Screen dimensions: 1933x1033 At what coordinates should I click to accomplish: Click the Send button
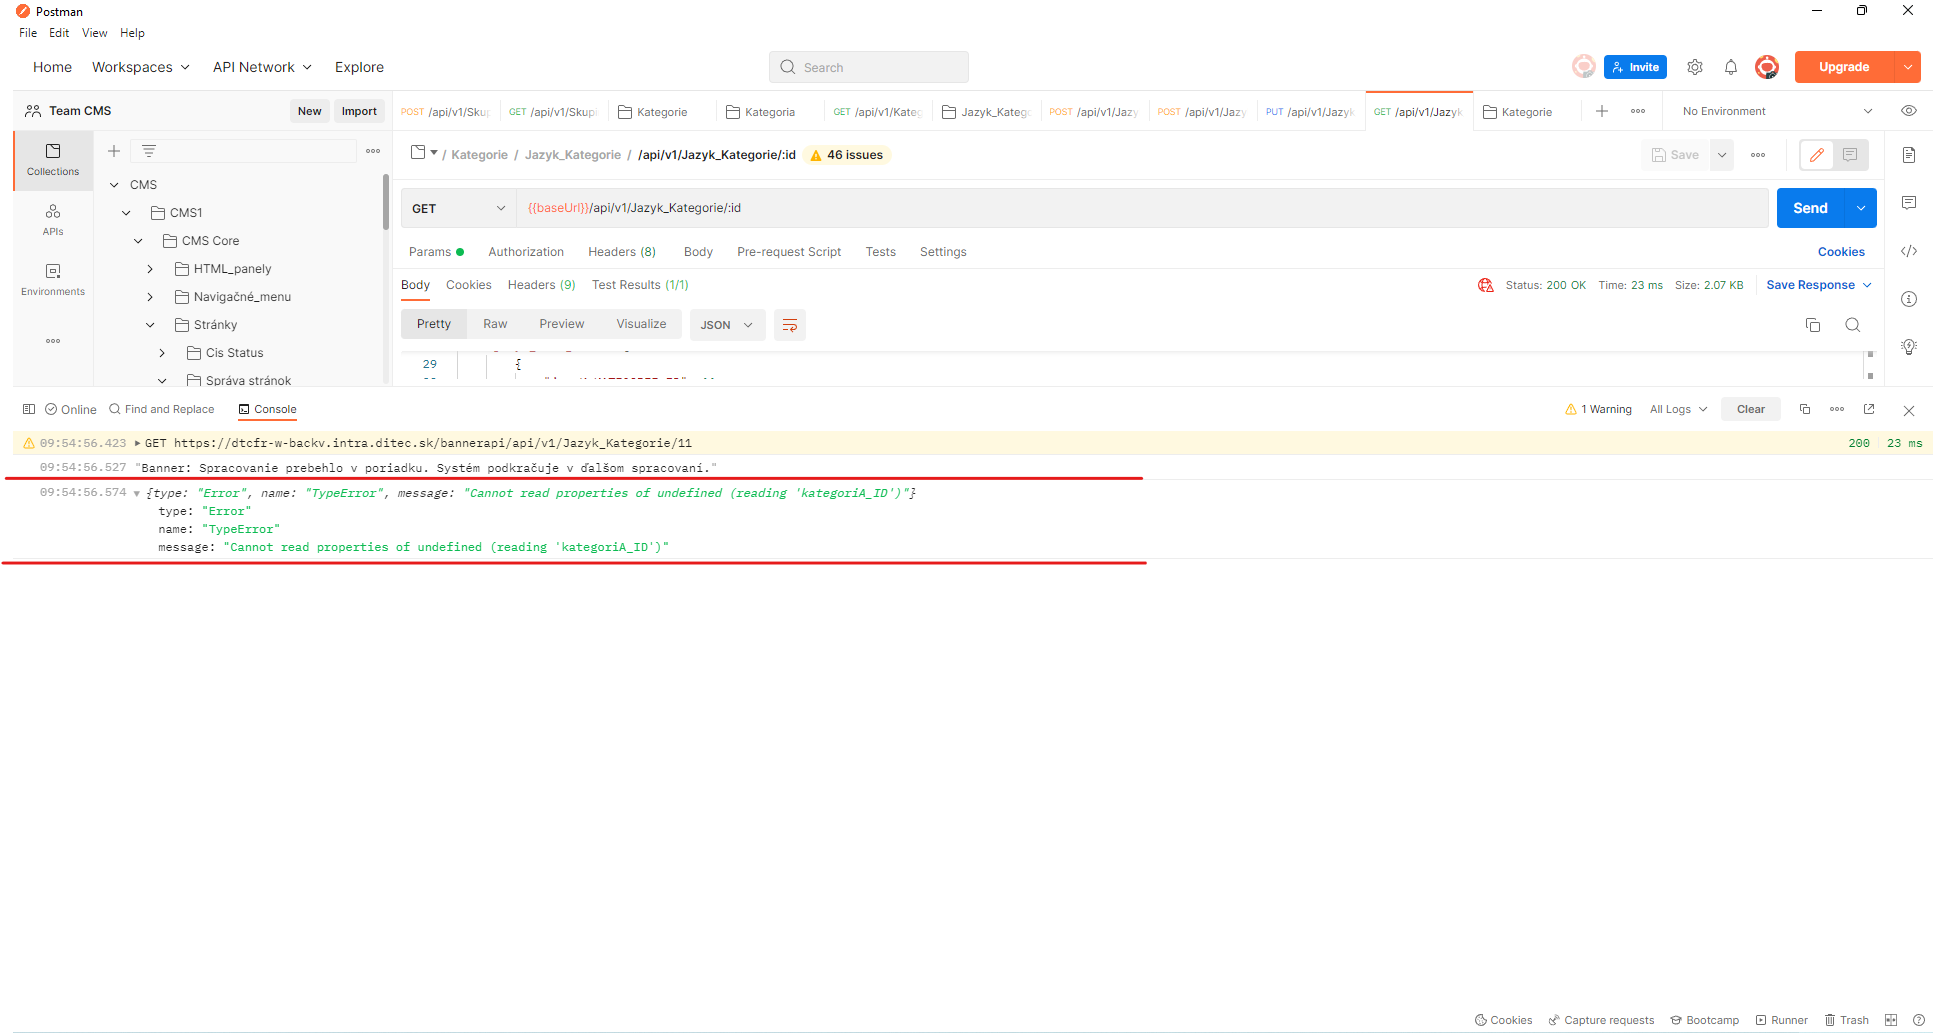1810,208
